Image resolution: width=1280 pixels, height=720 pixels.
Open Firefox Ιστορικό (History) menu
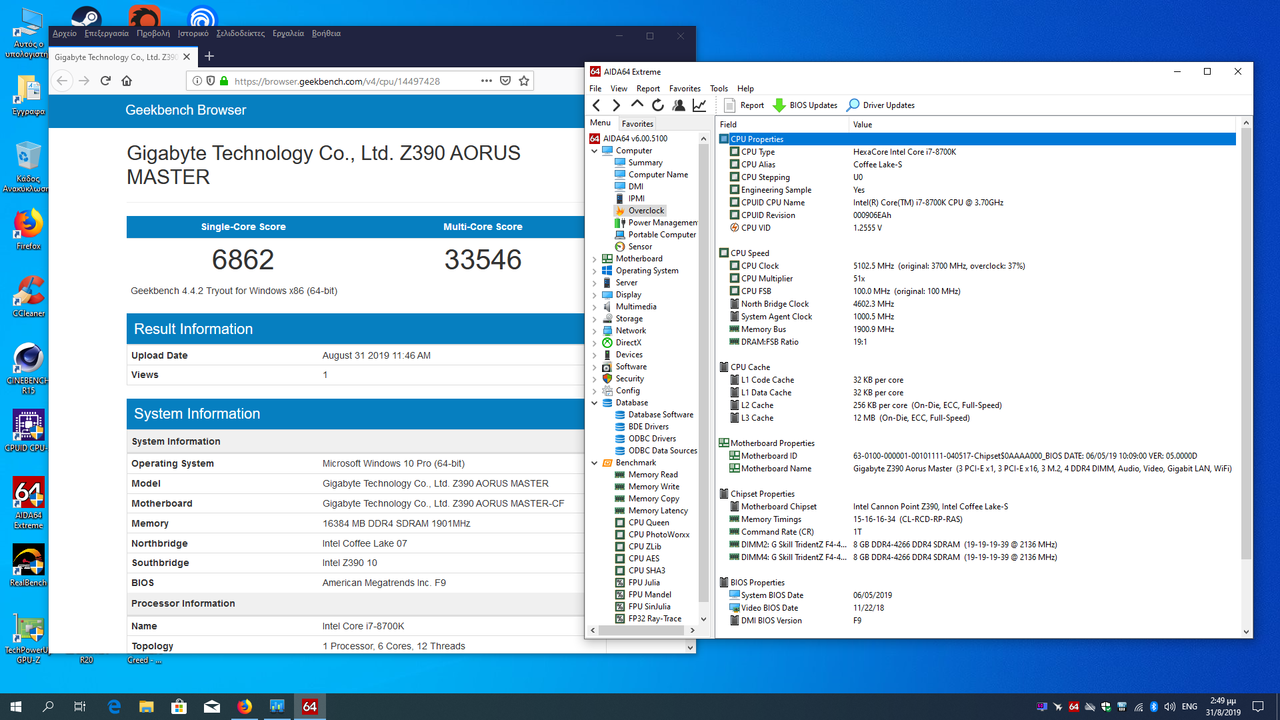click(194, 33)
